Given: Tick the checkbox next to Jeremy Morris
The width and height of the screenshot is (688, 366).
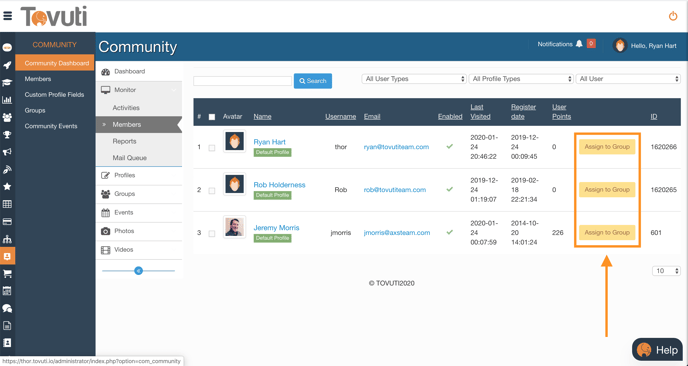Looking at the screenshot, I should pyautogui.click(x=212, y=234).
